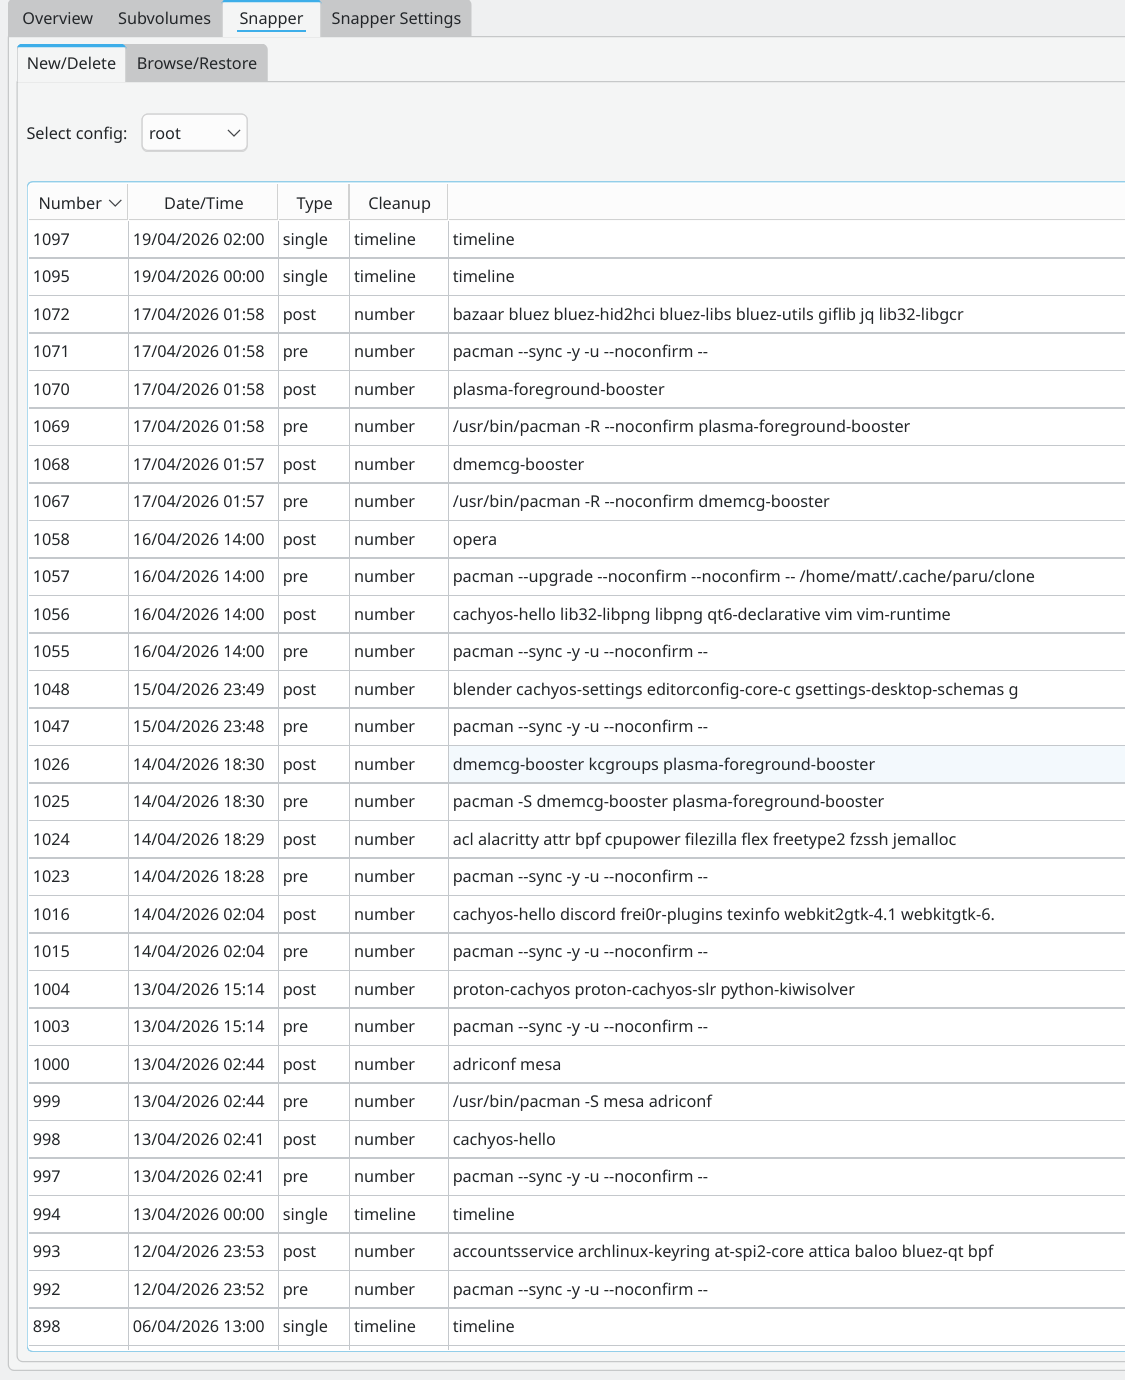1125x1380 pixels.
Task: Sort by the Cleanup column header
Action: pos(399,203)
